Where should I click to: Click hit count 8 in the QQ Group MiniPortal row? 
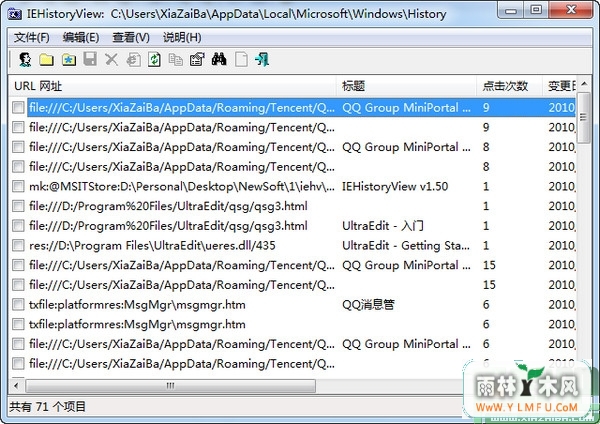[486, 147]
